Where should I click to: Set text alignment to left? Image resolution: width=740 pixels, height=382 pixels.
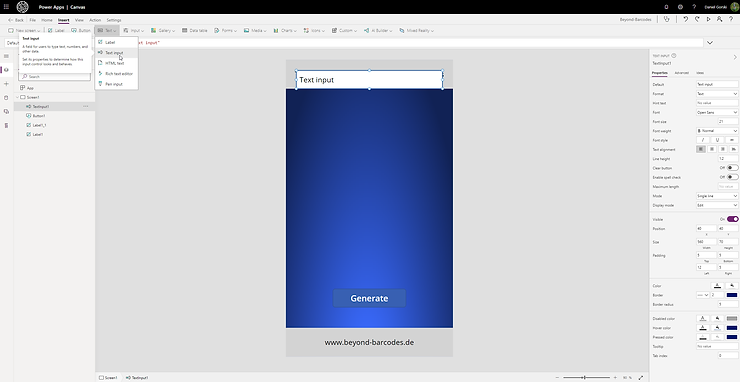(701, 149)
